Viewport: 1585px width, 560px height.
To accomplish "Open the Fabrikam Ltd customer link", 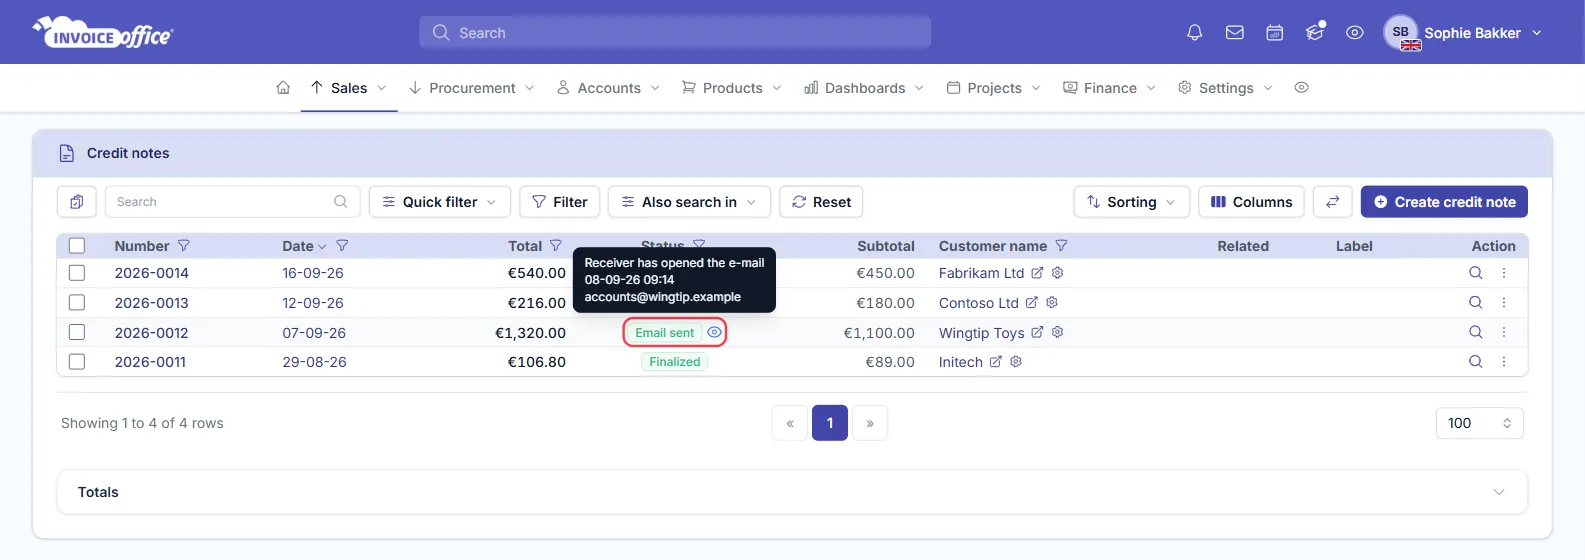I will [981, 273].
